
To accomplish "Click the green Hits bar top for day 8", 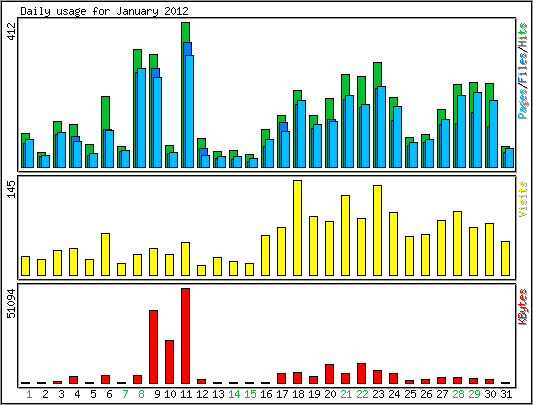I will click(138, 58).
